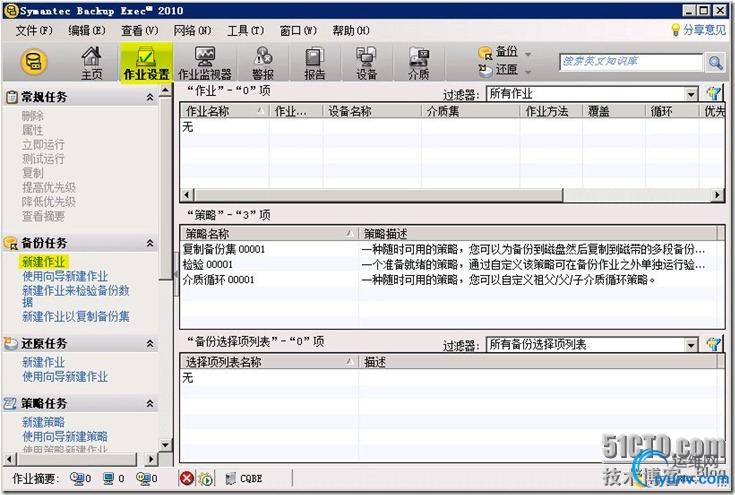The width and height of the screenshot is (735, 495).
Task: Click 新建作业 under 还原任务
Action: click(x=44, y=362)
